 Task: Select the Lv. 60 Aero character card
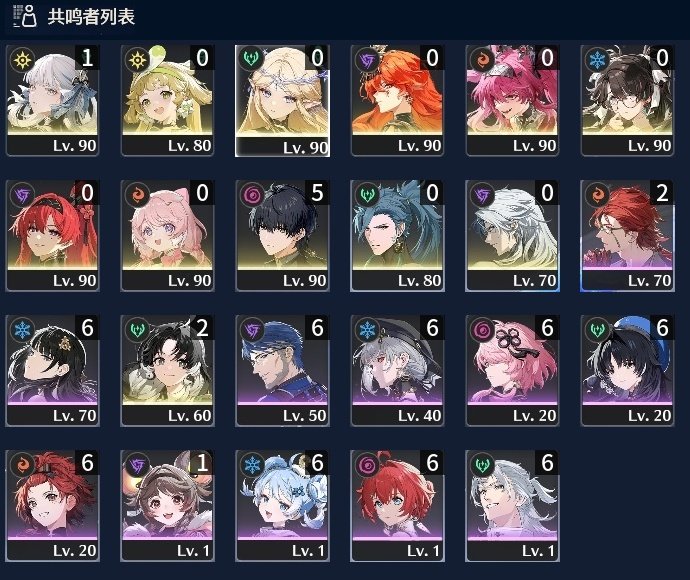pos(167,371)
